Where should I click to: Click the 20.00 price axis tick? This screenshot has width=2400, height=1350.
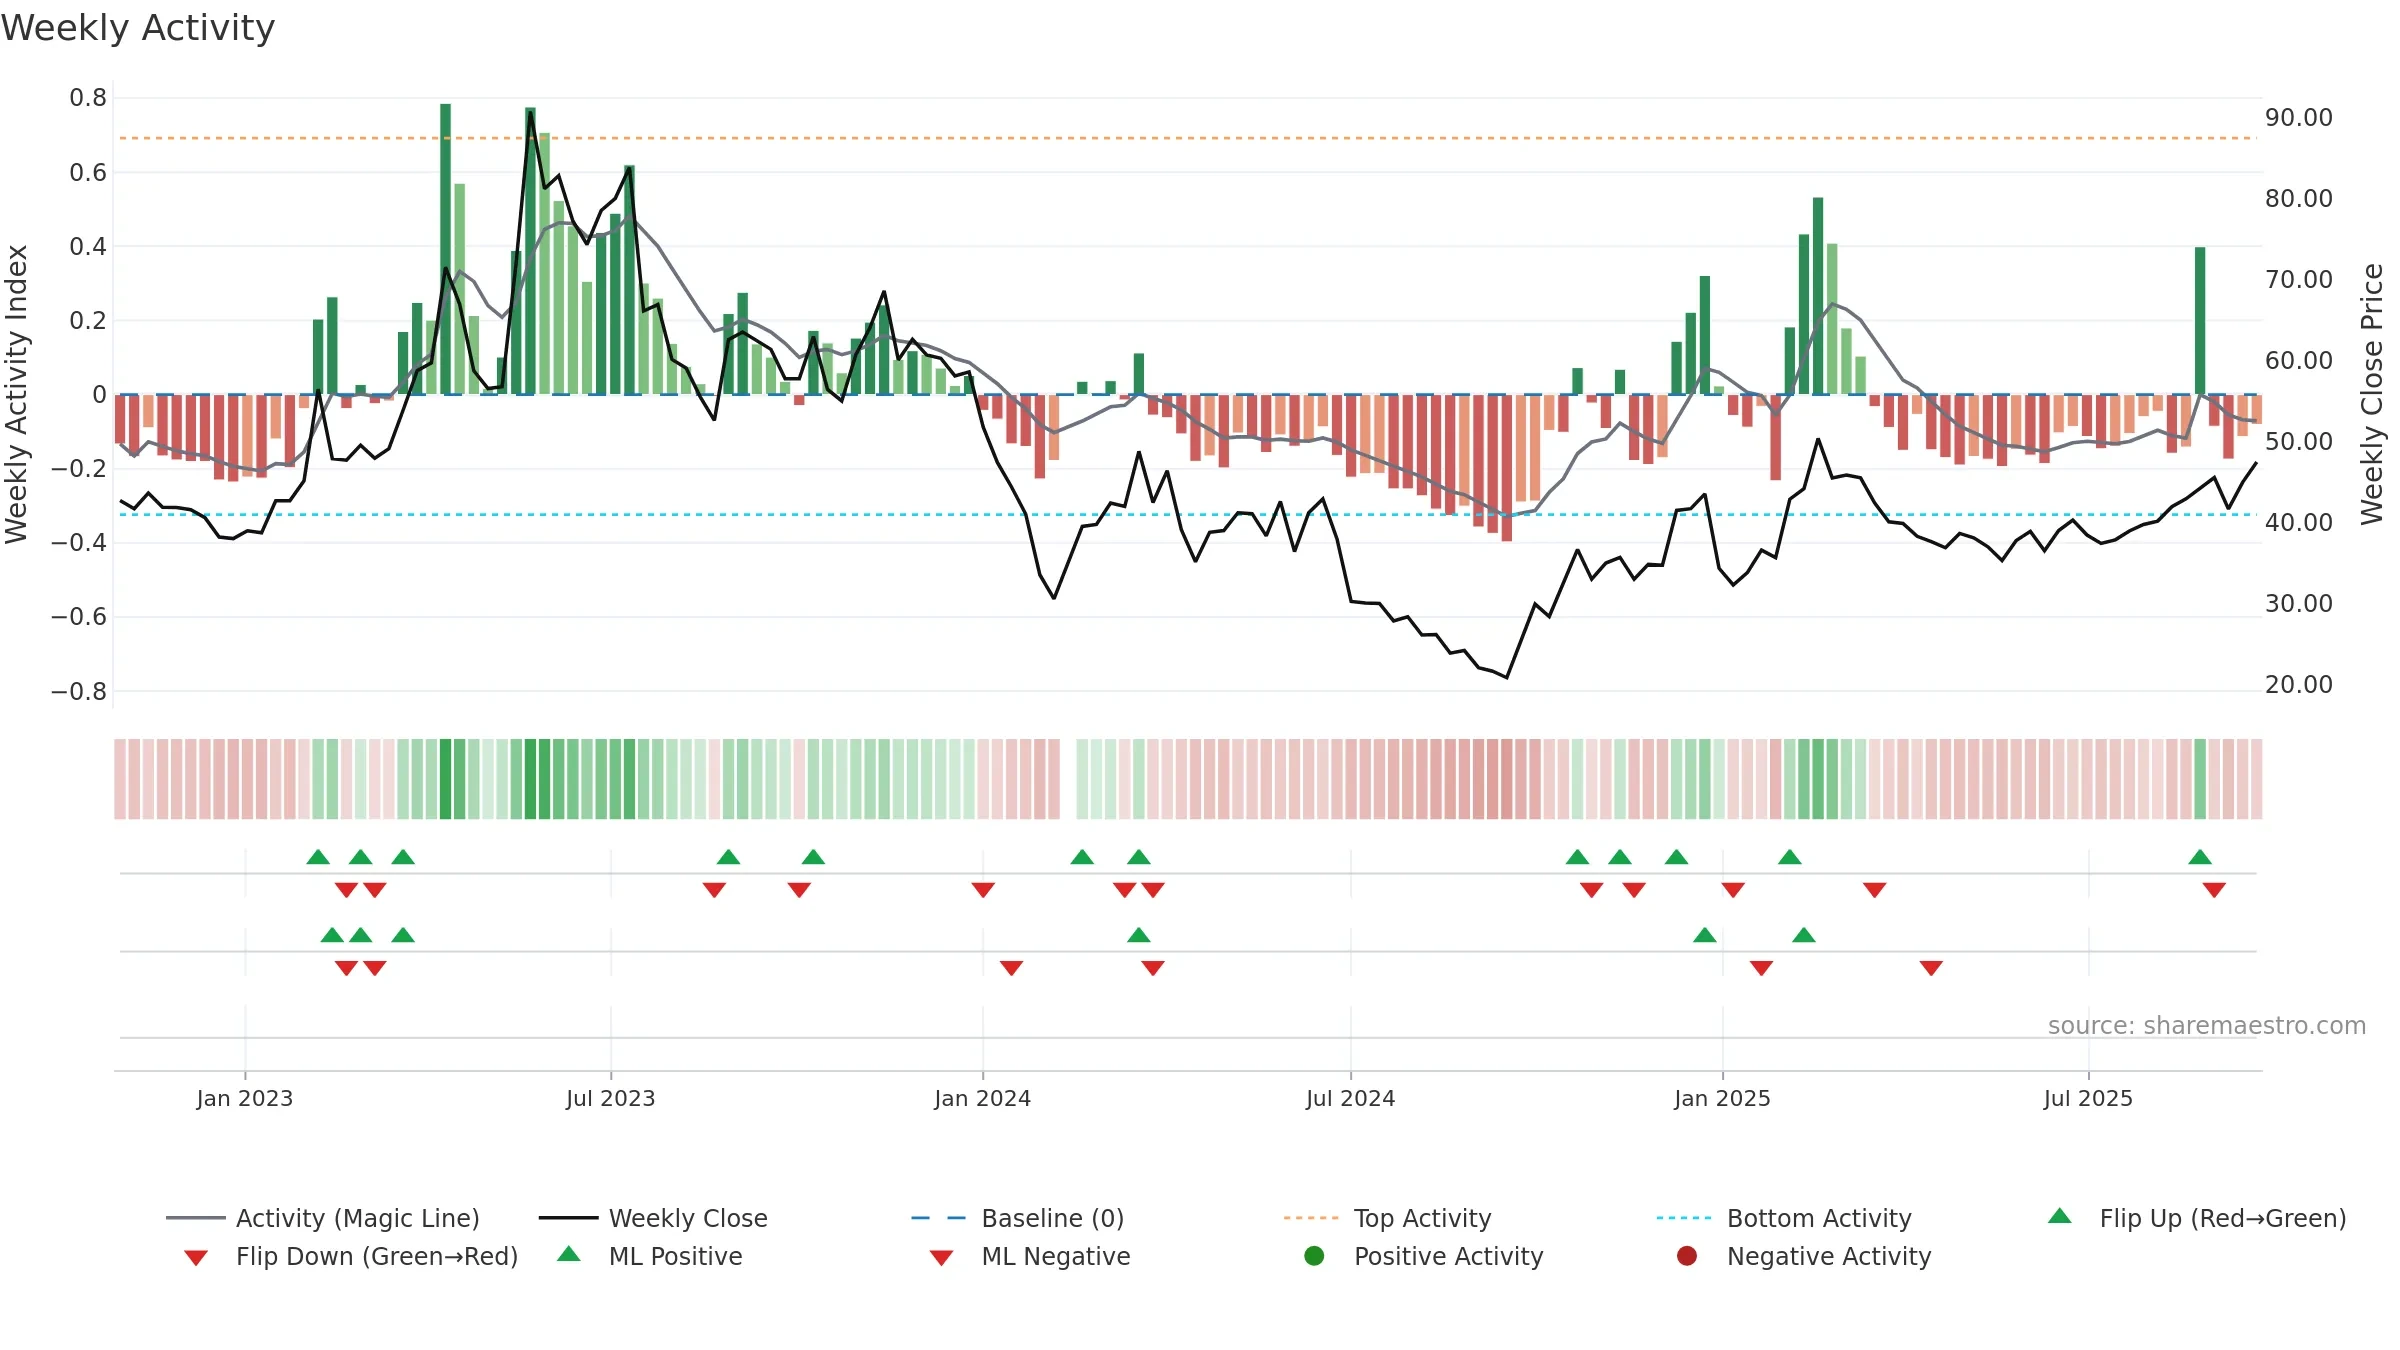(x=2299, y=685)
